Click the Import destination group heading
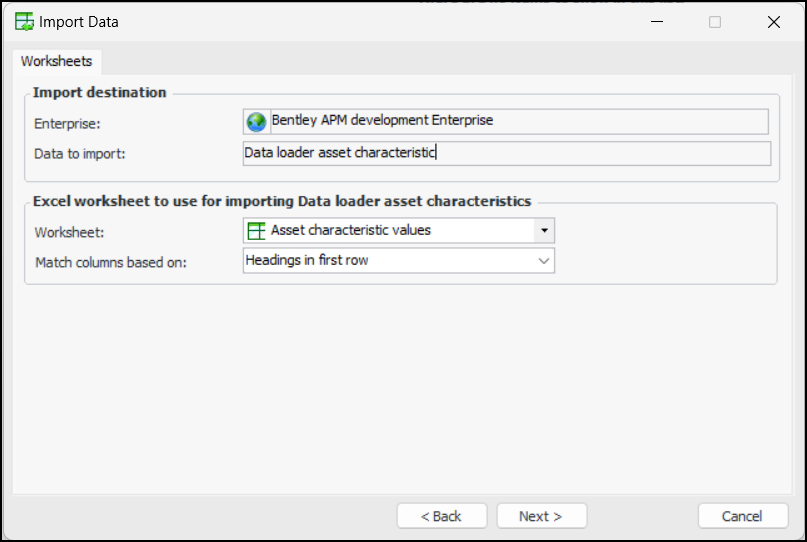Screen dimensions: 807x542 (x=100, y=92)
